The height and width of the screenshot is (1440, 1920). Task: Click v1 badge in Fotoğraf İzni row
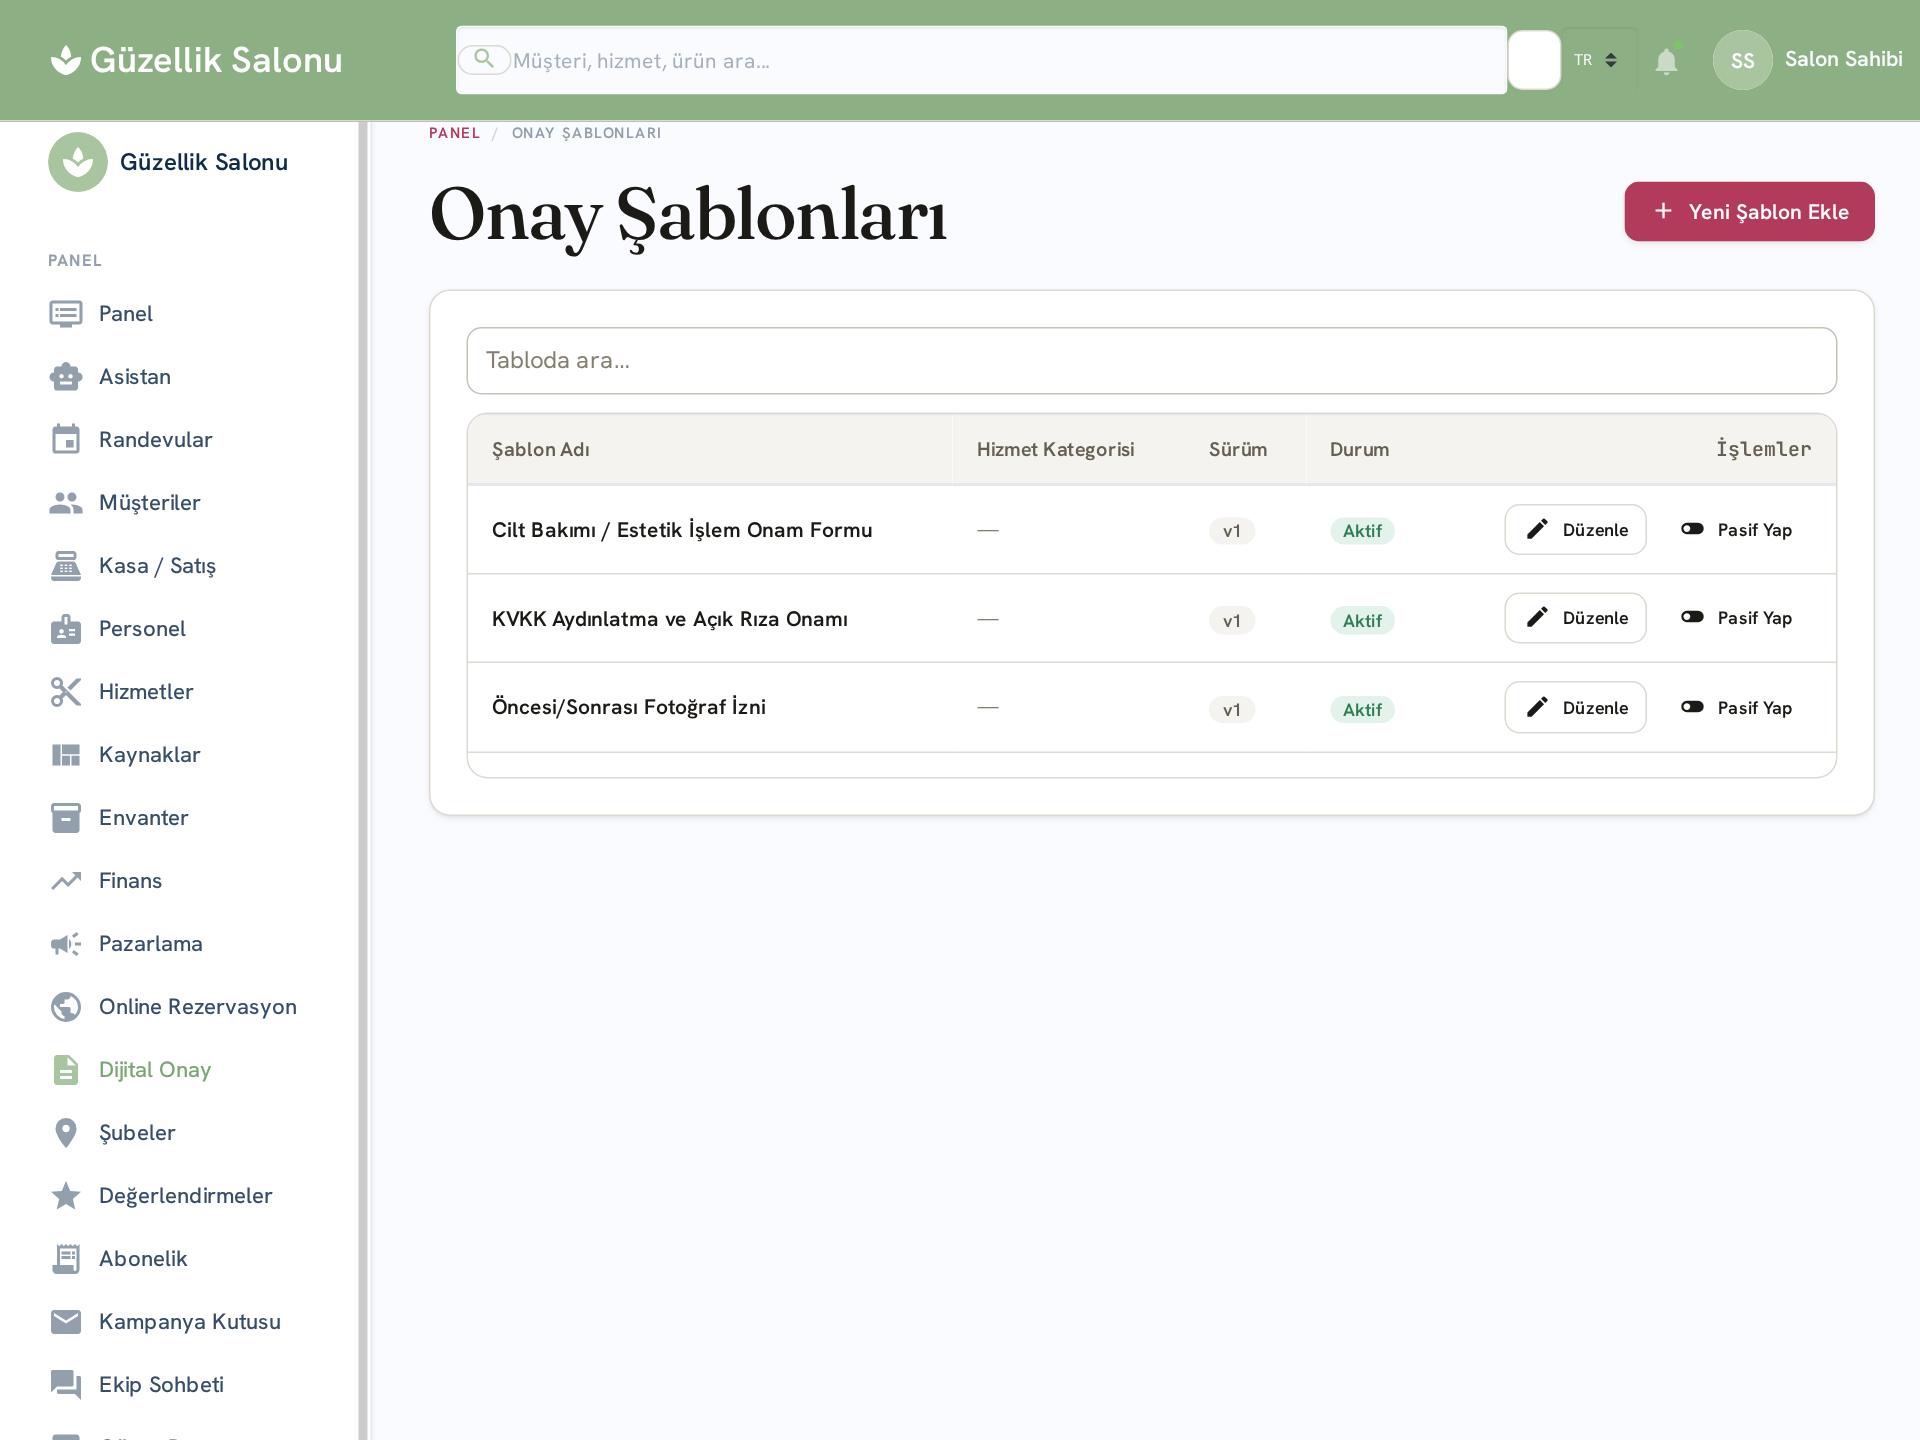[x=1232, y=710]
